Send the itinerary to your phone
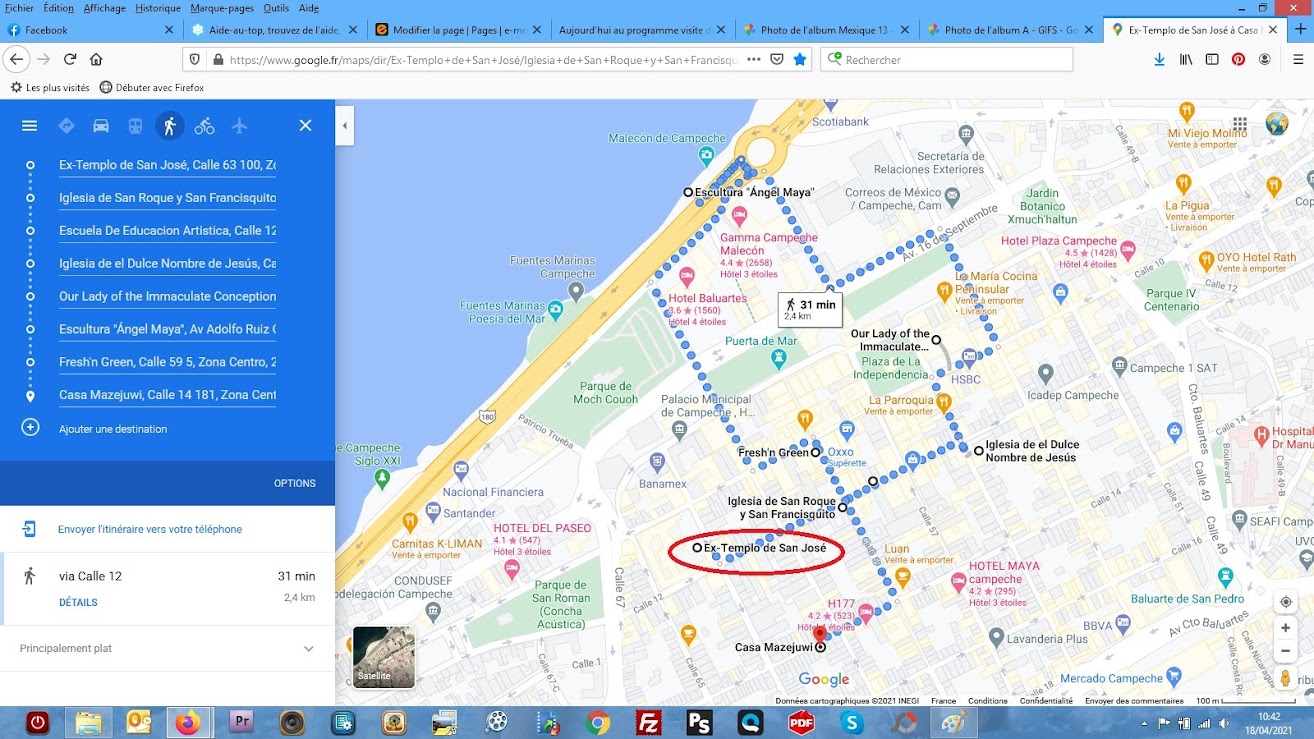The height and width of the screenshot is (739, 1314). tap(150, 529)
